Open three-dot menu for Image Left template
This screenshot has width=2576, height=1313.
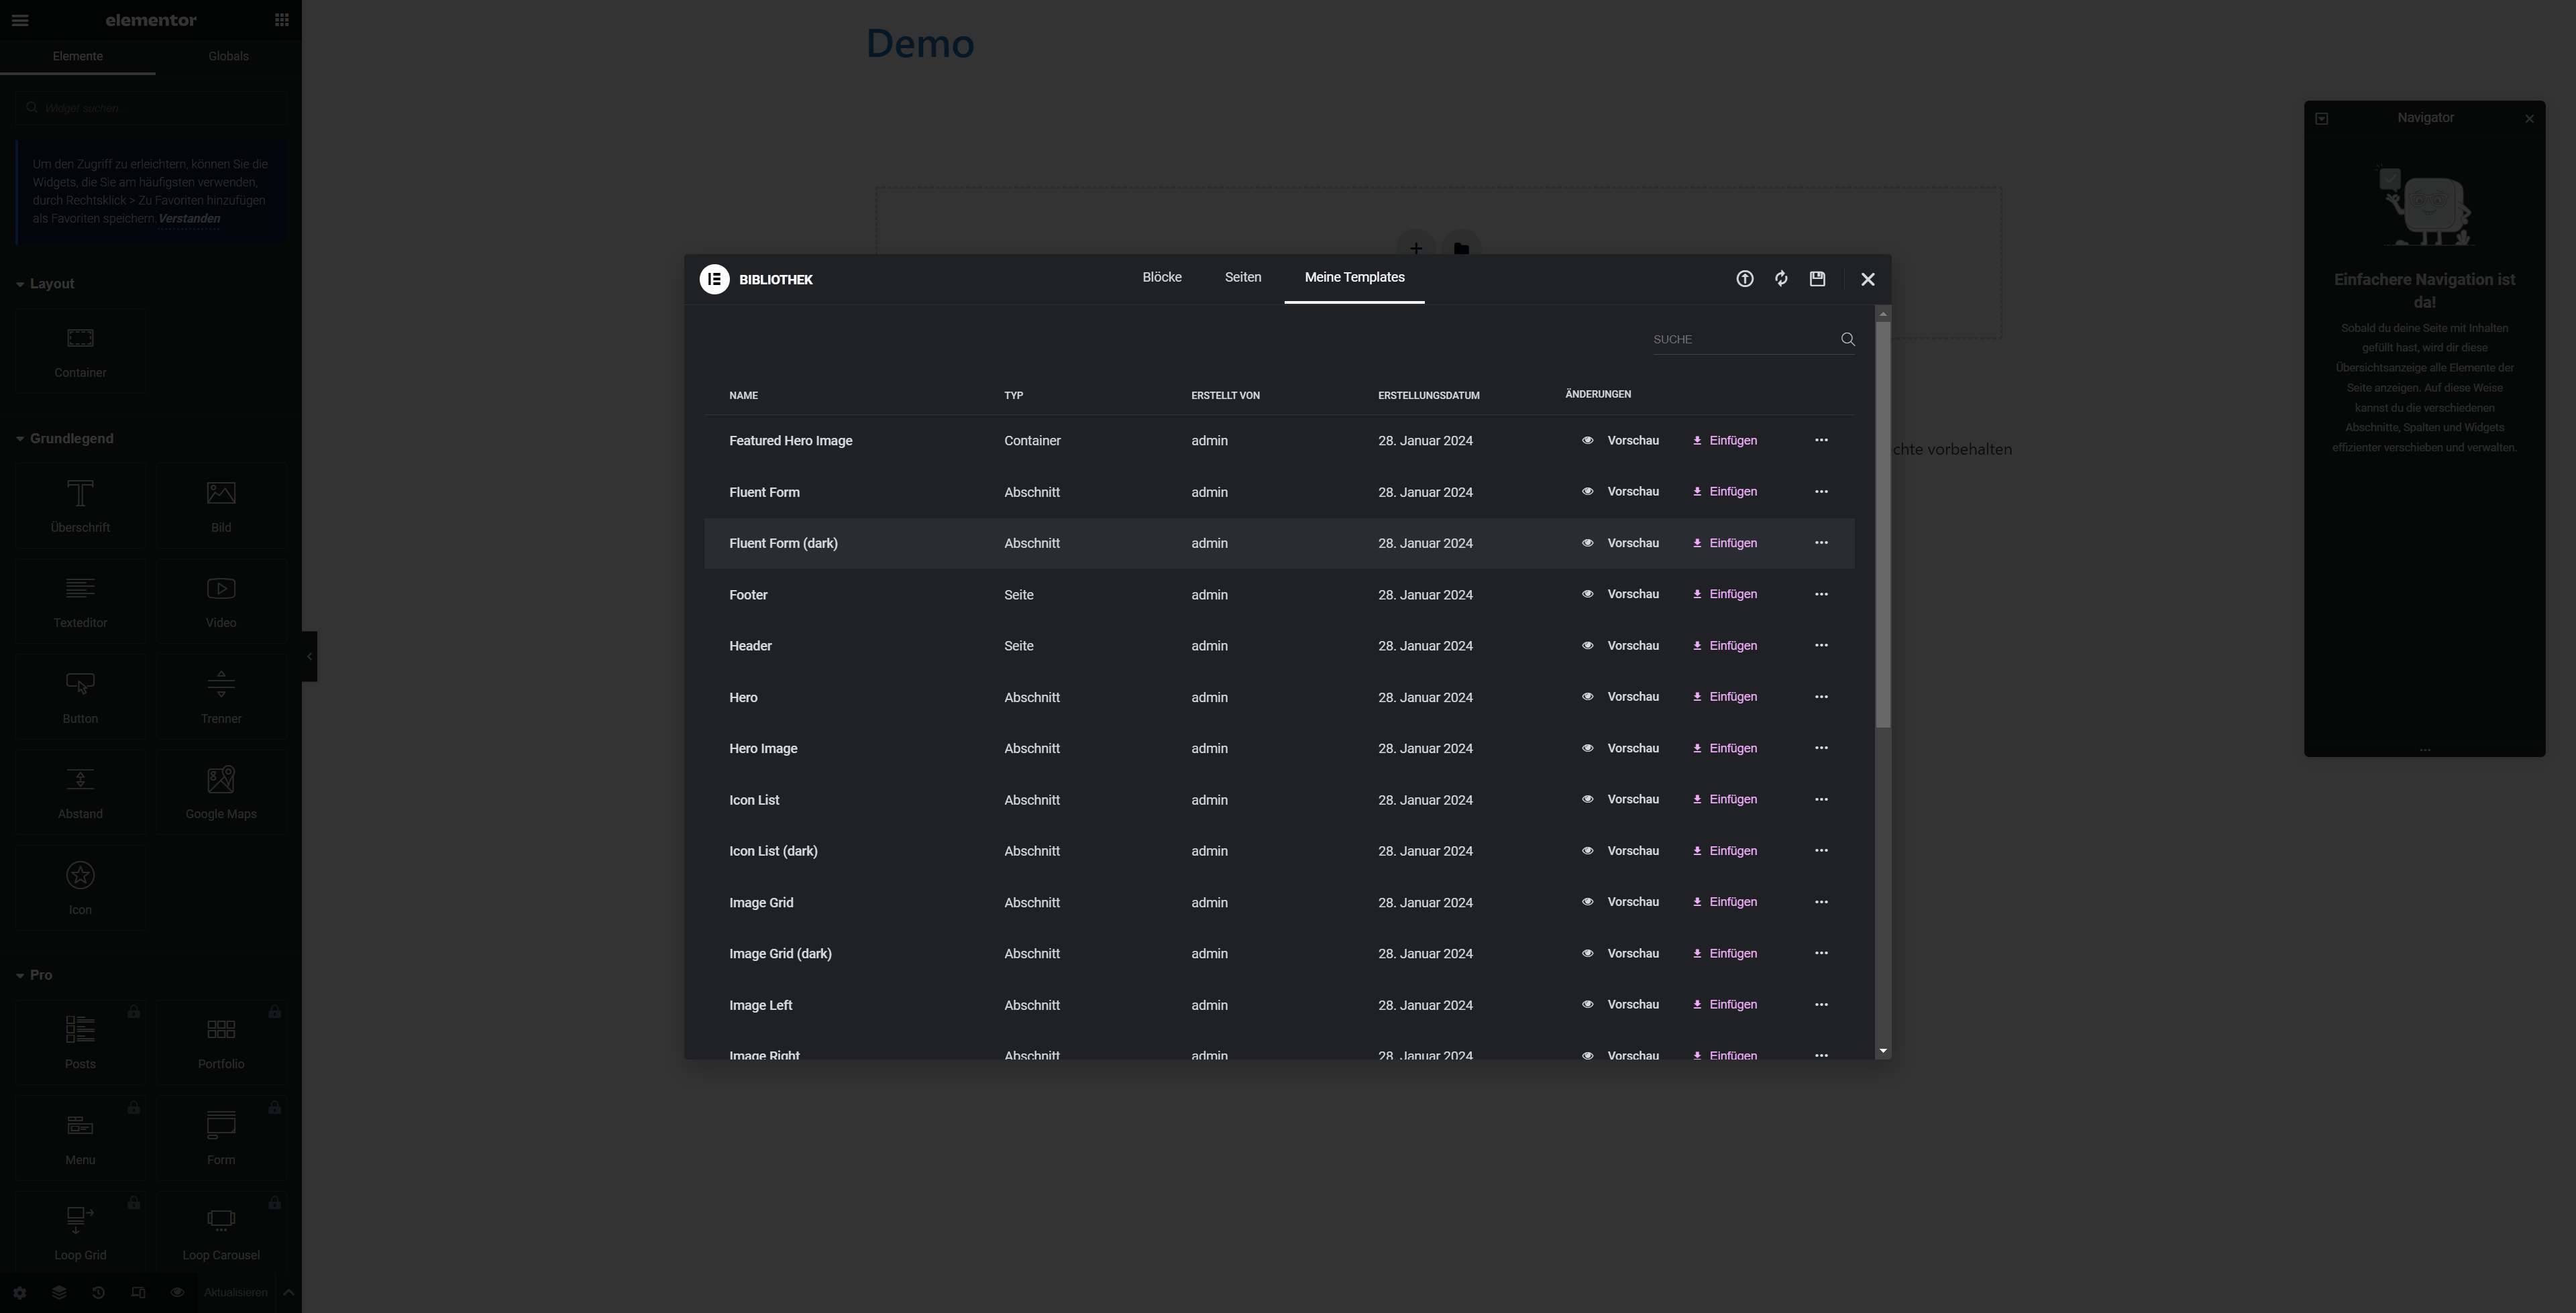1821,1004
